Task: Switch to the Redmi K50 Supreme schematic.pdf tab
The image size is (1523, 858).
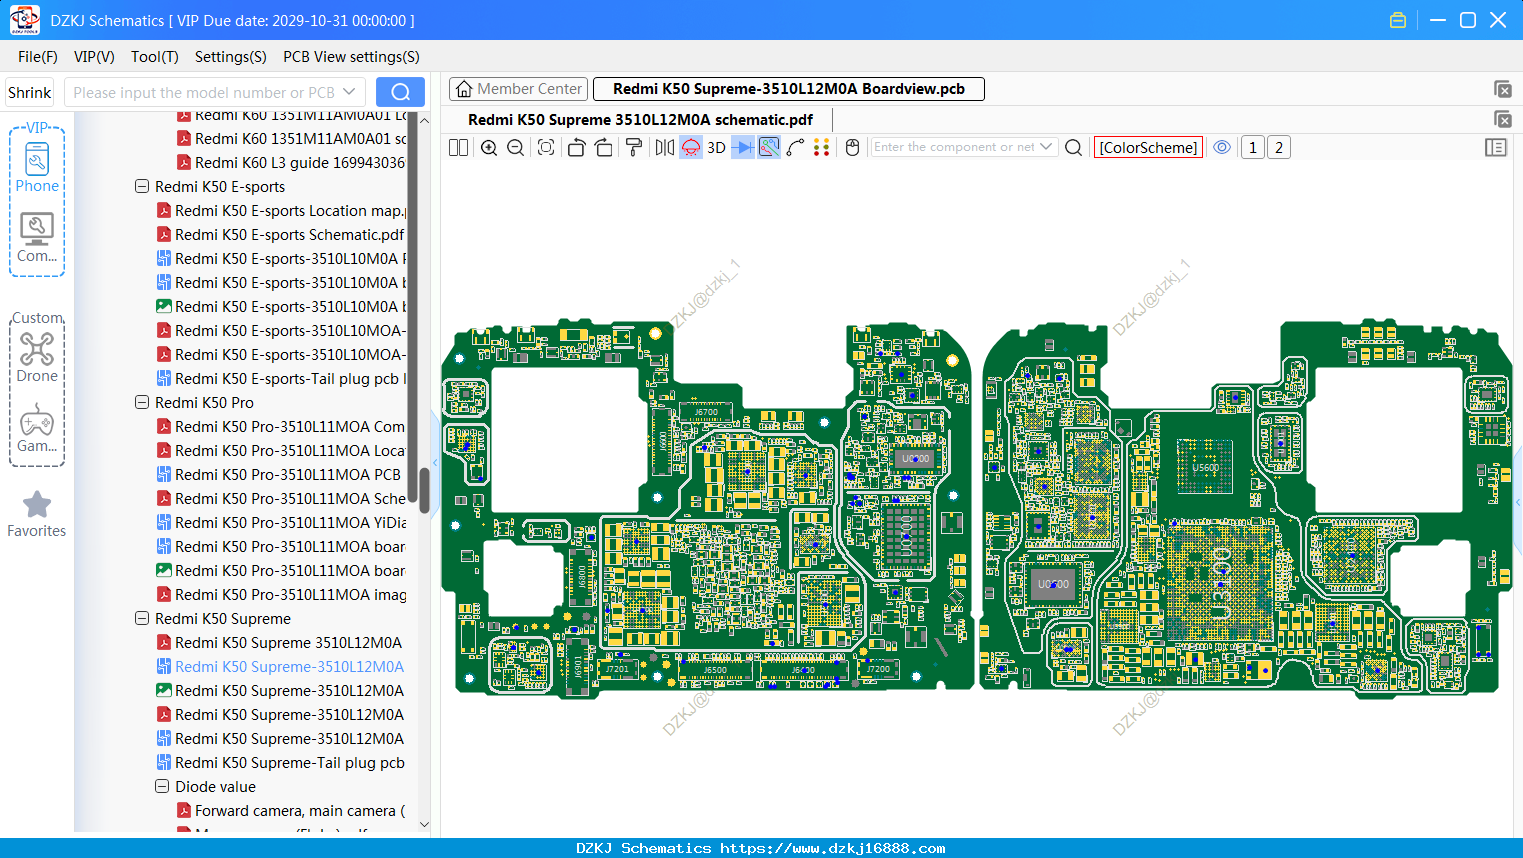Action: (x=640, y=120)
